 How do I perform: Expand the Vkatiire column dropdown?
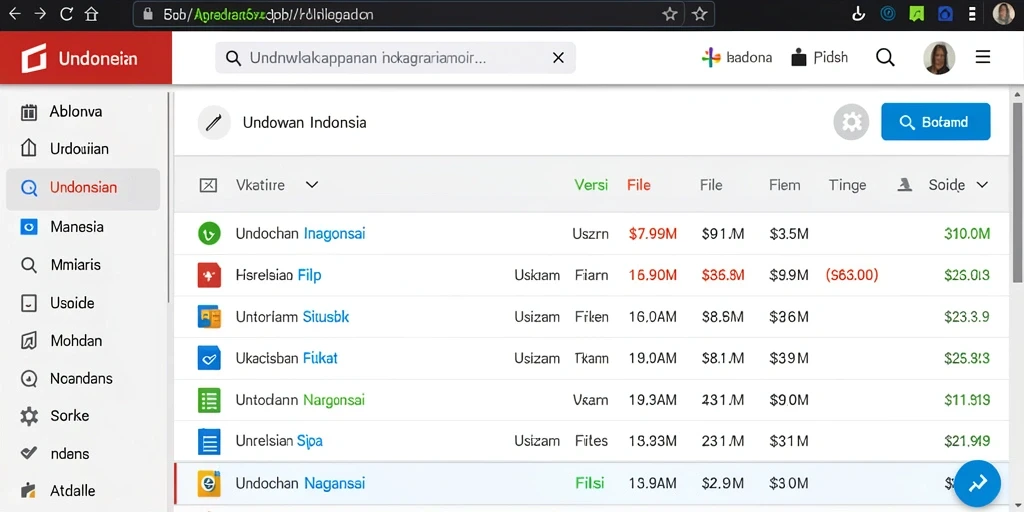click(x=312, y=185)
